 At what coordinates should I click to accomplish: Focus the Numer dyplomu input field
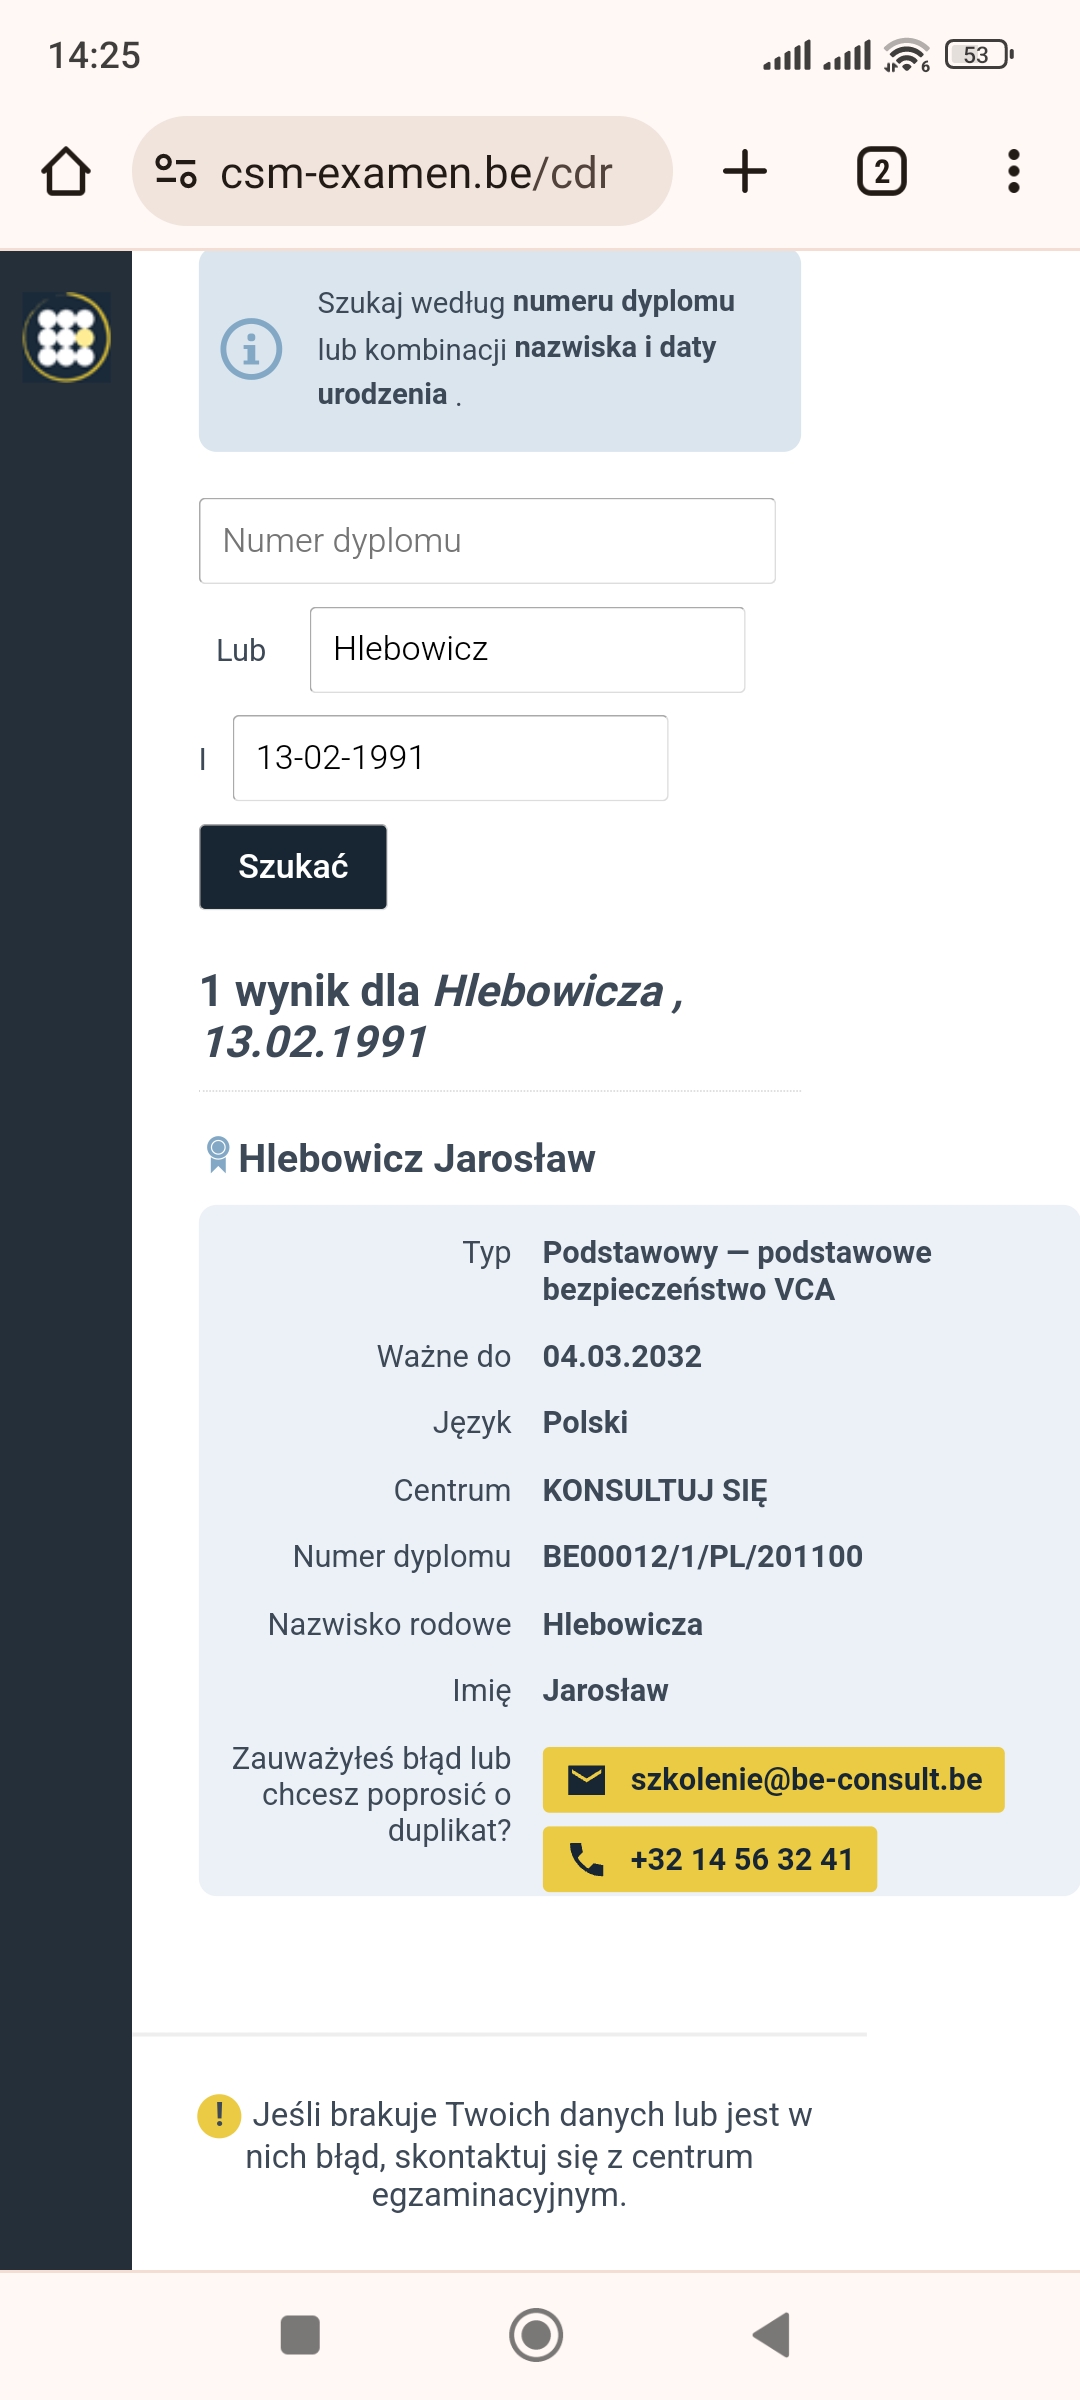[x=487, y=541]
